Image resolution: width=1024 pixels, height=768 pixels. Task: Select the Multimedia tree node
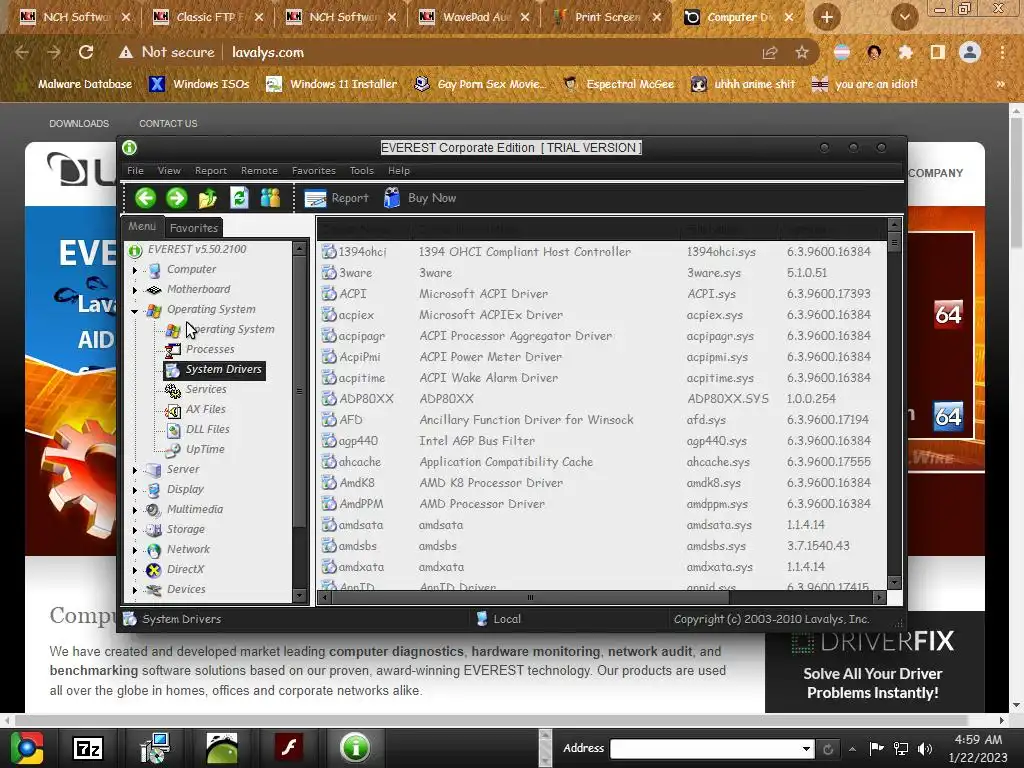[x=195, y=509]
